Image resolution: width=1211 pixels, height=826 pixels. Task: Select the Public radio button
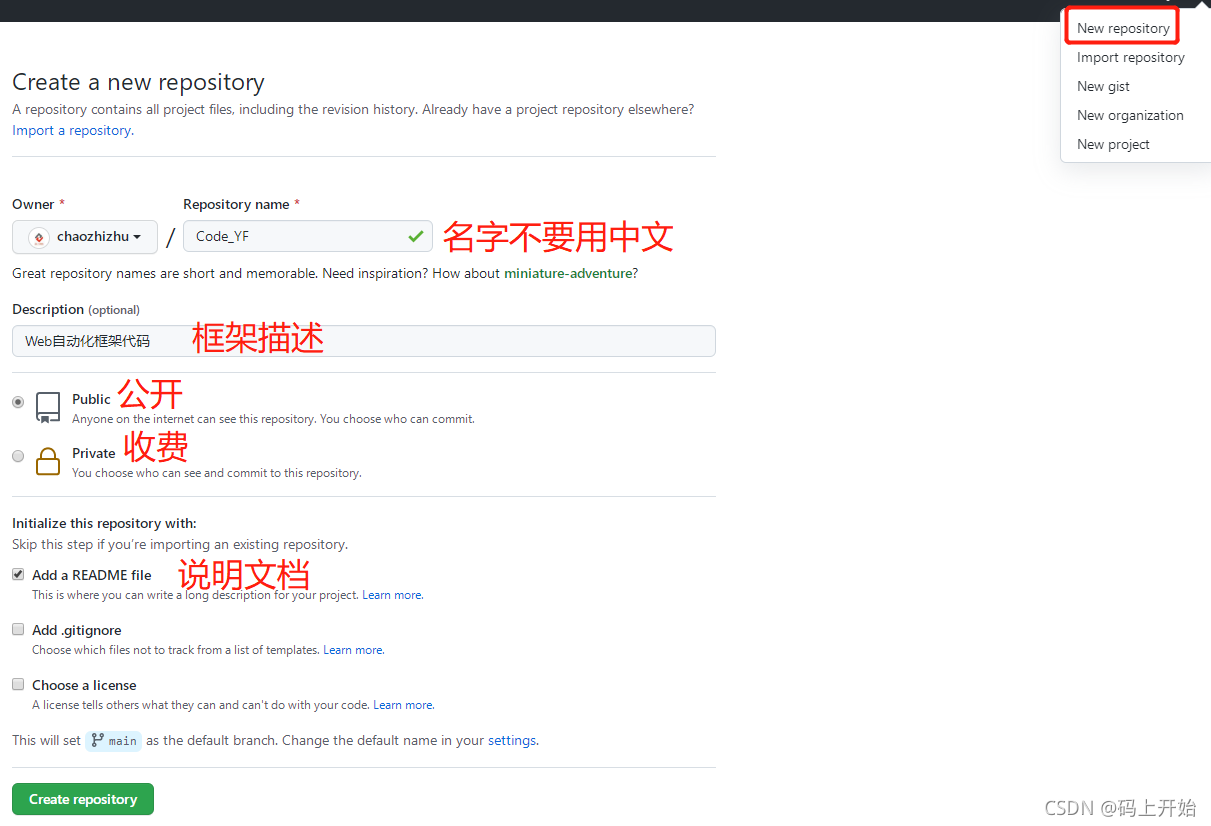pyautogui.click(x=18, y=402)
